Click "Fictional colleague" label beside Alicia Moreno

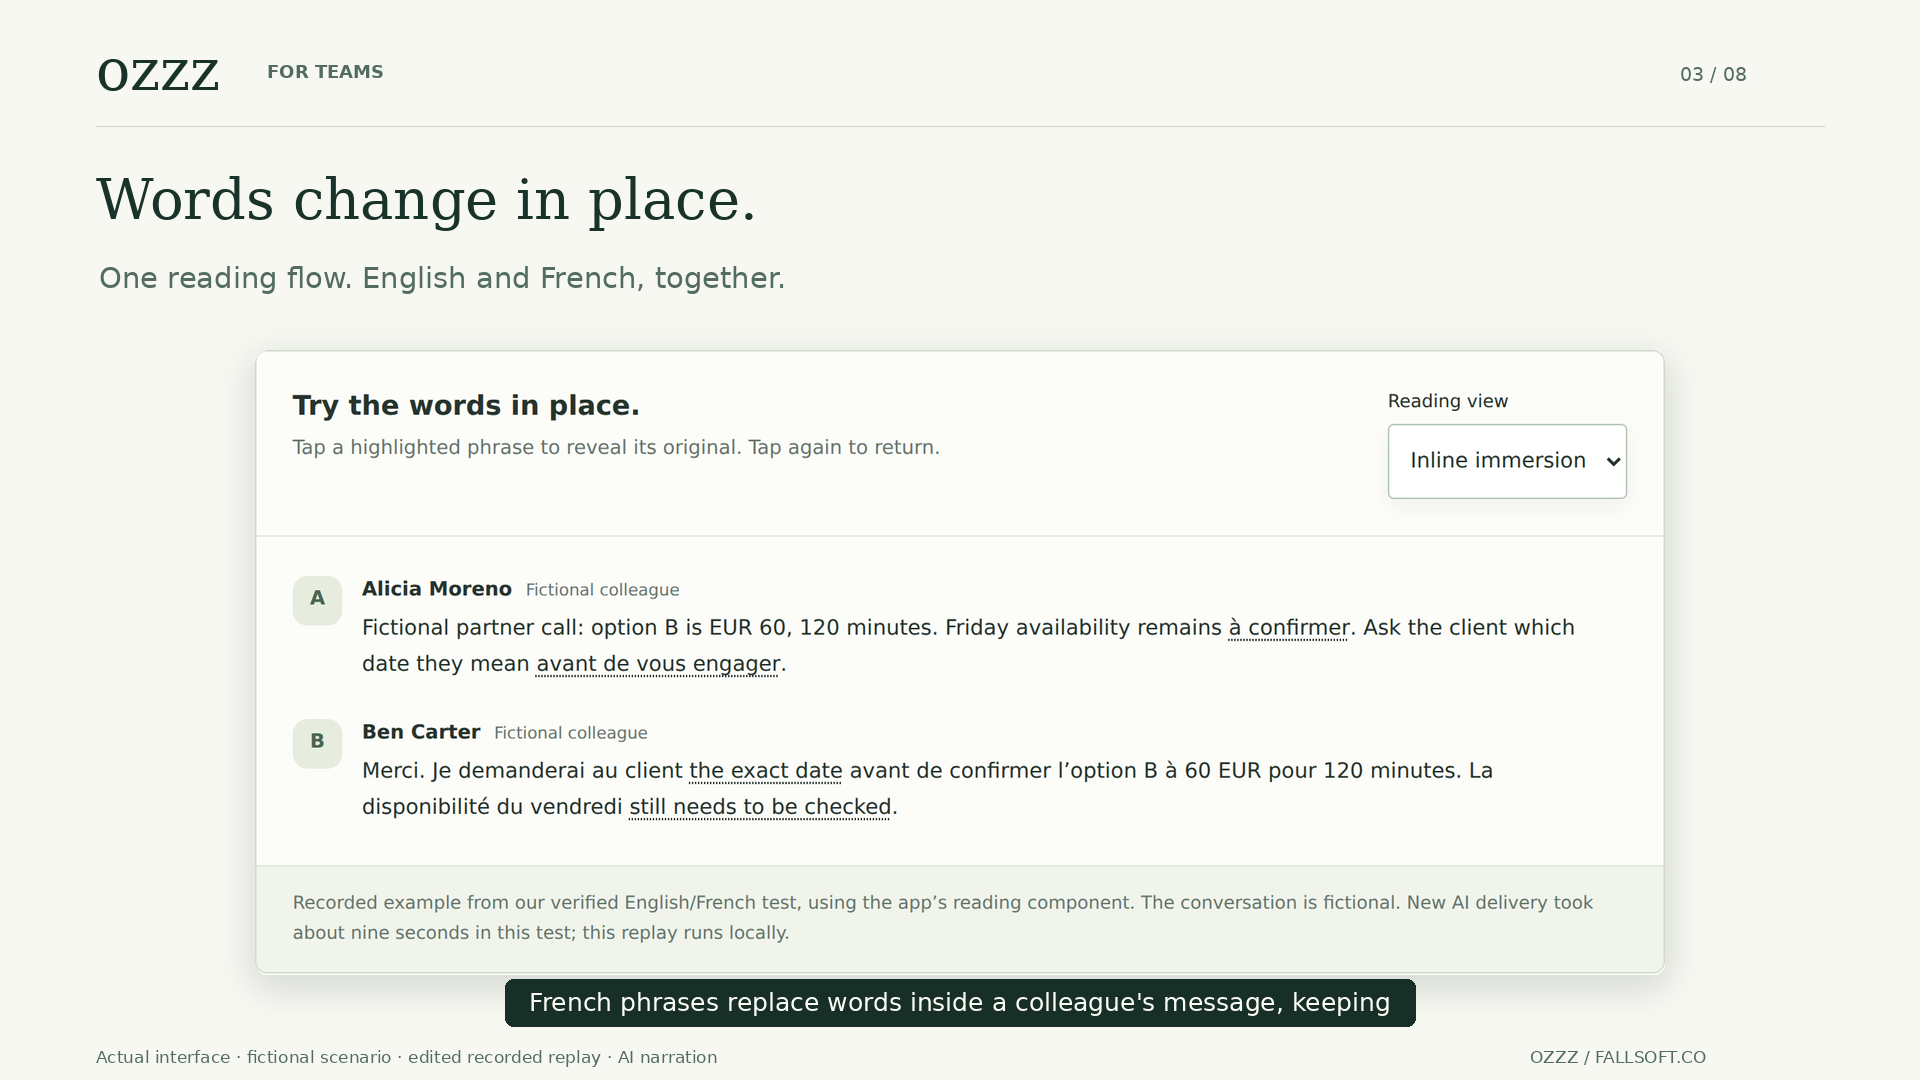pyautogui.click(x=602, y=590)
